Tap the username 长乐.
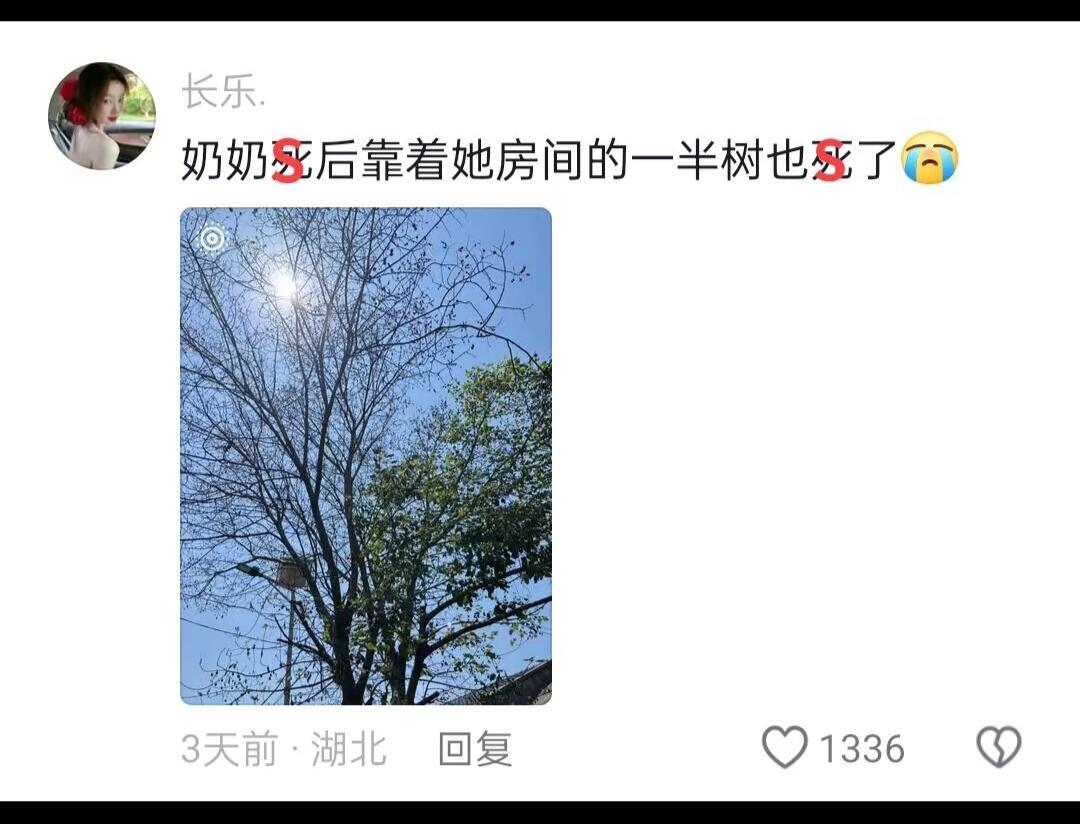Image resolution: width=1080 pixels, height=824 pixels. tap(222, 92)
